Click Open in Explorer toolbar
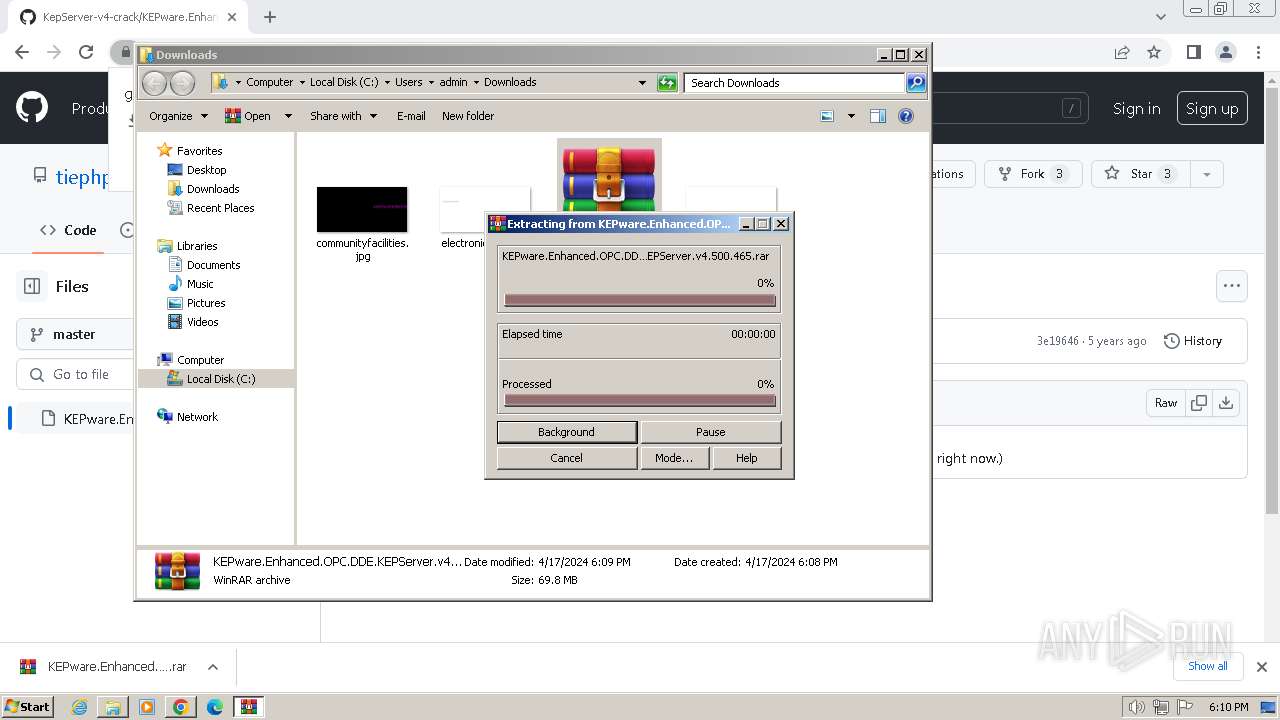Viewport: 1280px width, 720px height. [248, 116]
